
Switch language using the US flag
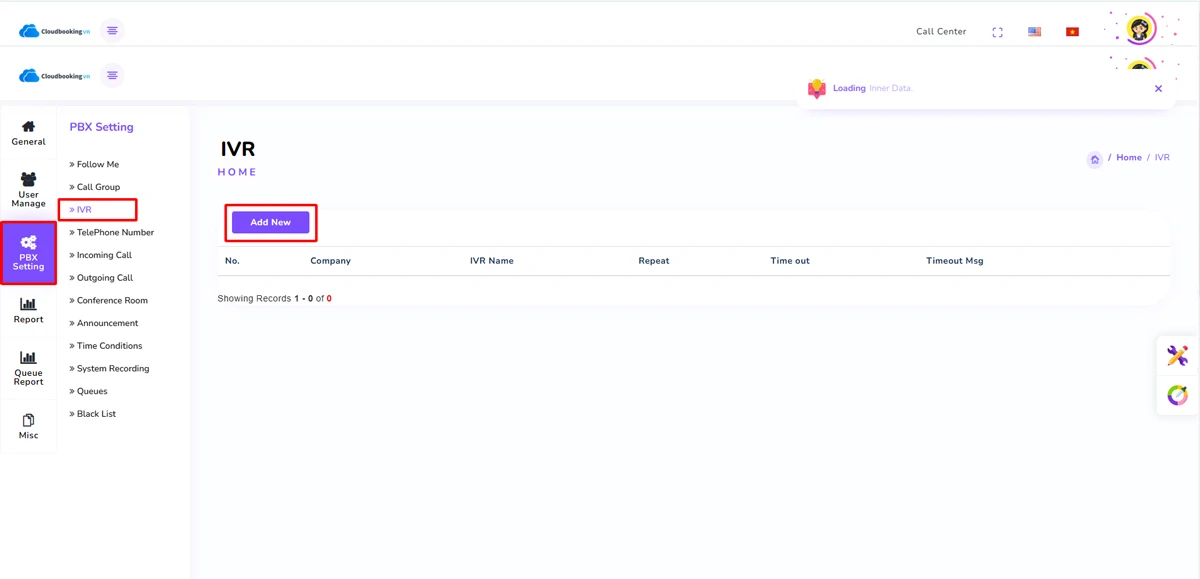pos(1034,32)
